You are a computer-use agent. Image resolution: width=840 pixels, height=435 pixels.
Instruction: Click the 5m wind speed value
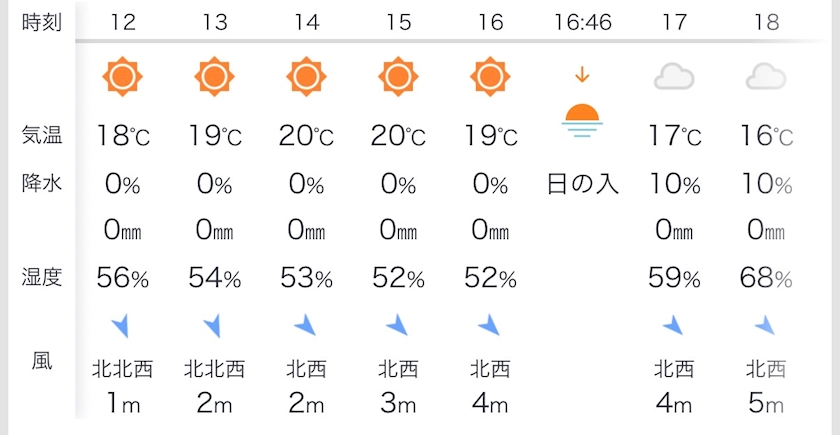(766, 403)
